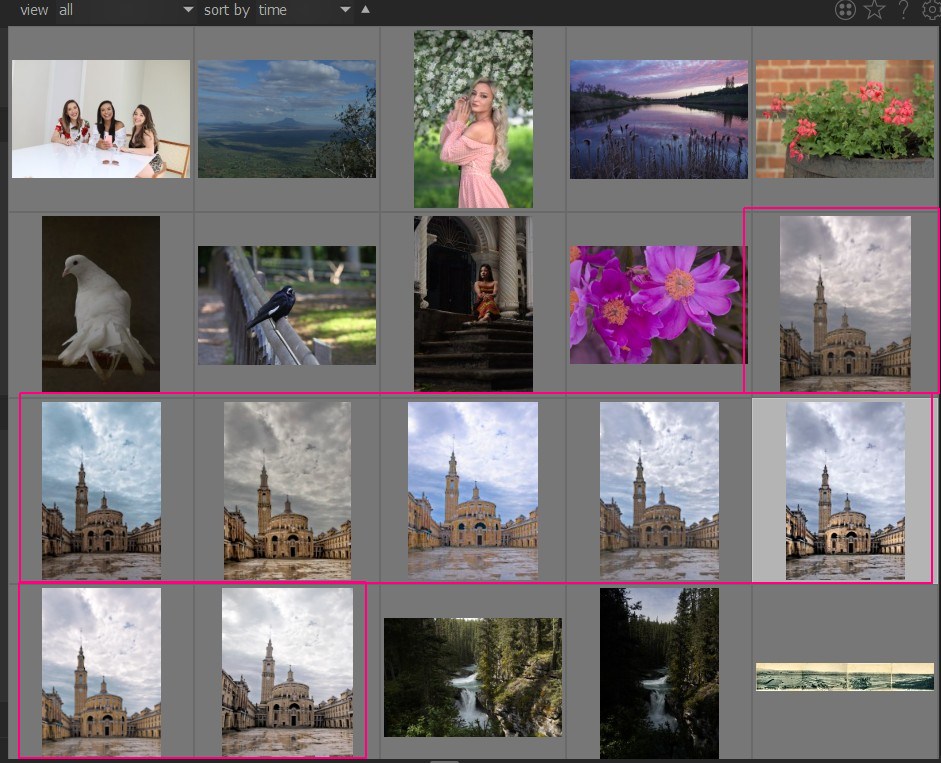941x763 pixels.
Task: Select the three women at table thumbnail
Action: tap(101, 119)
